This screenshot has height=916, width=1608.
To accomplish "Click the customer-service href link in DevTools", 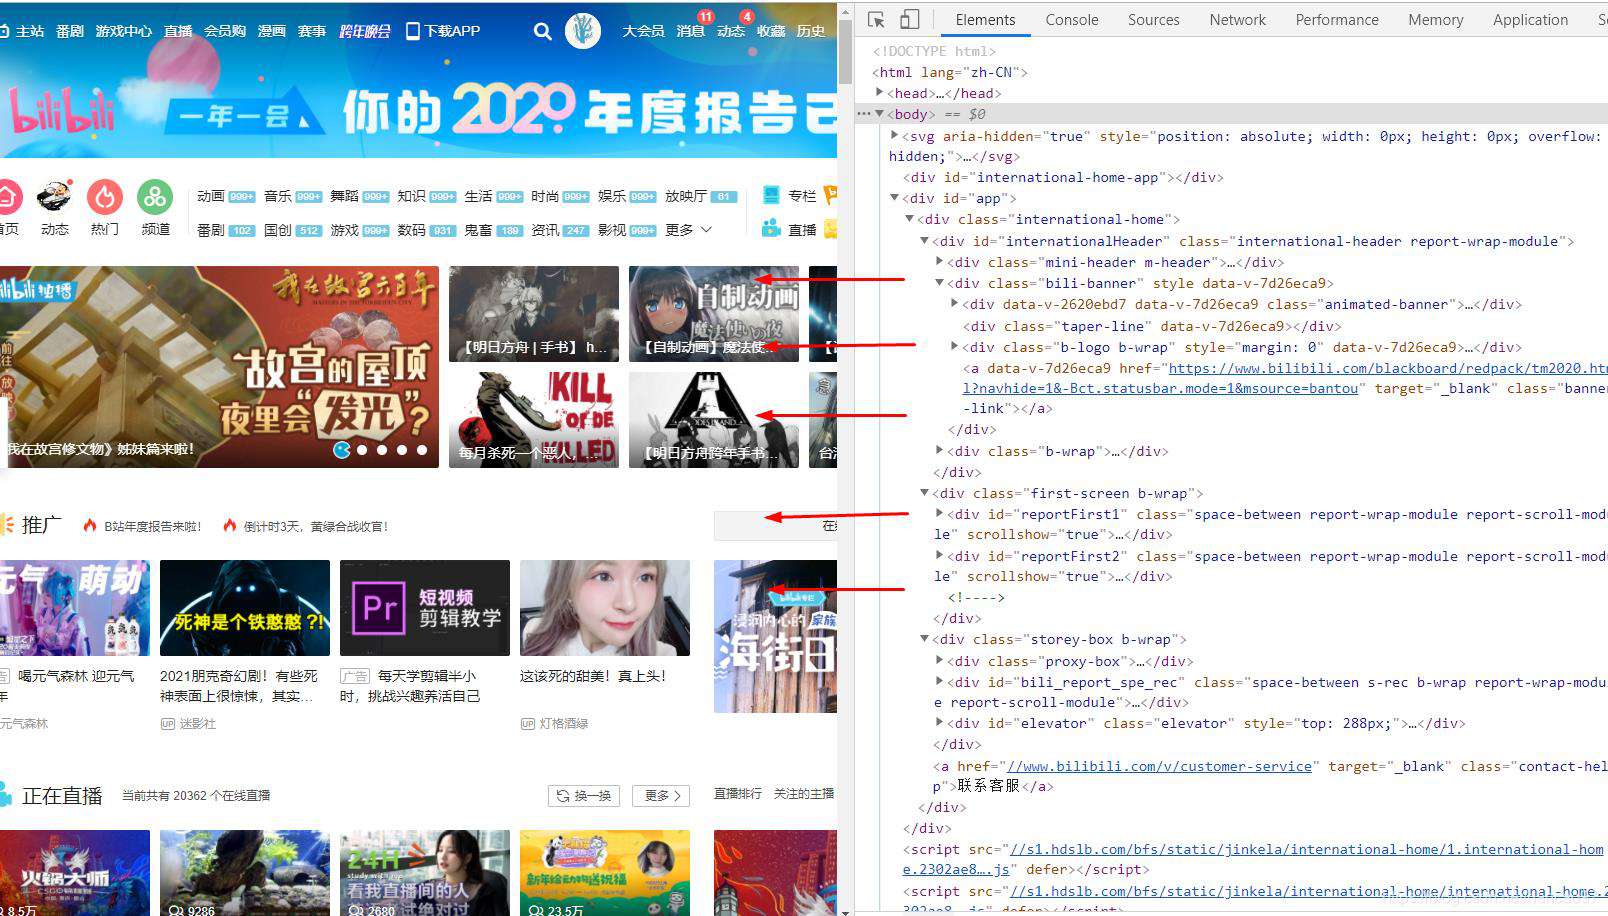I will pyautogui.click(x=1159, y=766).
